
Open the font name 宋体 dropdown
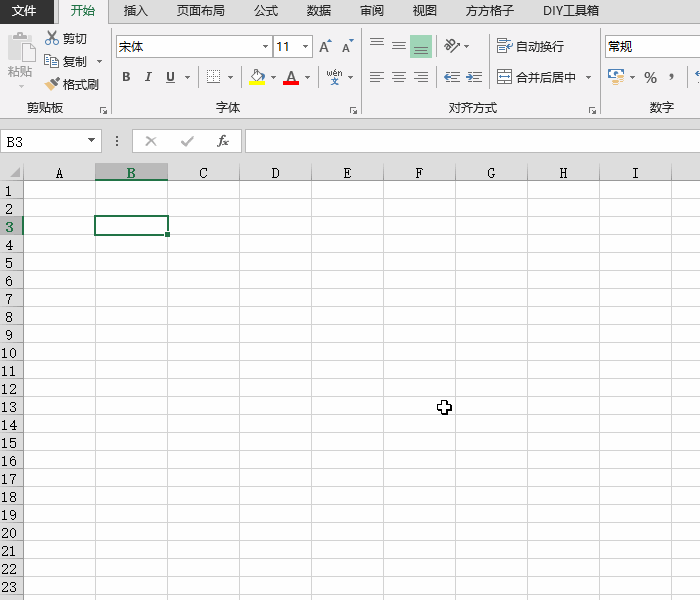pyautogui.click(x=265, y=46)
